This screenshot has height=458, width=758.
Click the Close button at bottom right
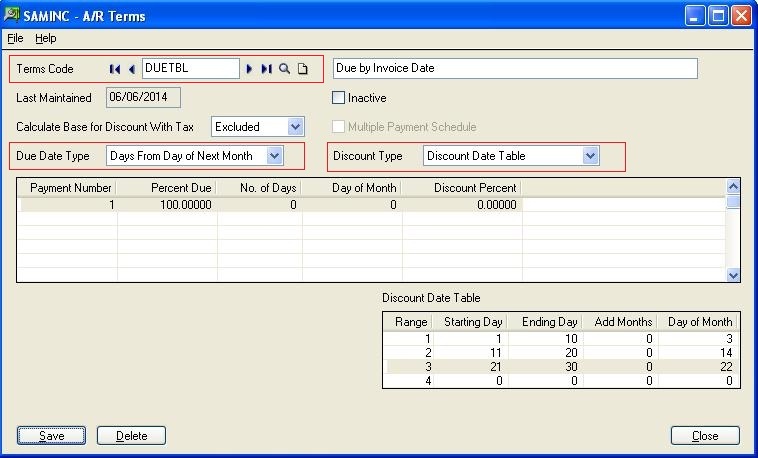pos(705,436)
